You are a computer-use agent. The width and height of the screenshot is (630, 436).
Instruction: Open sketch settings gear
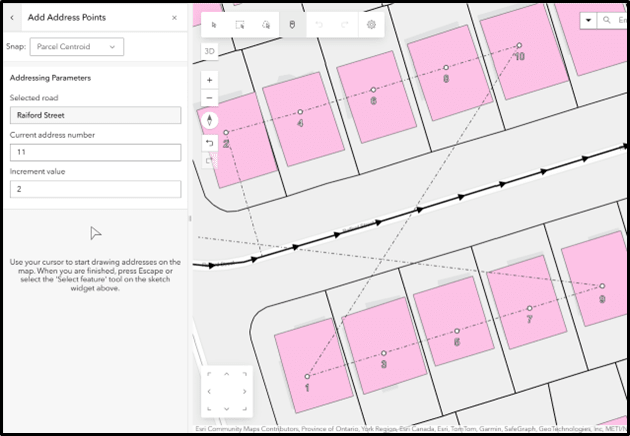click(x=371, y=25)
